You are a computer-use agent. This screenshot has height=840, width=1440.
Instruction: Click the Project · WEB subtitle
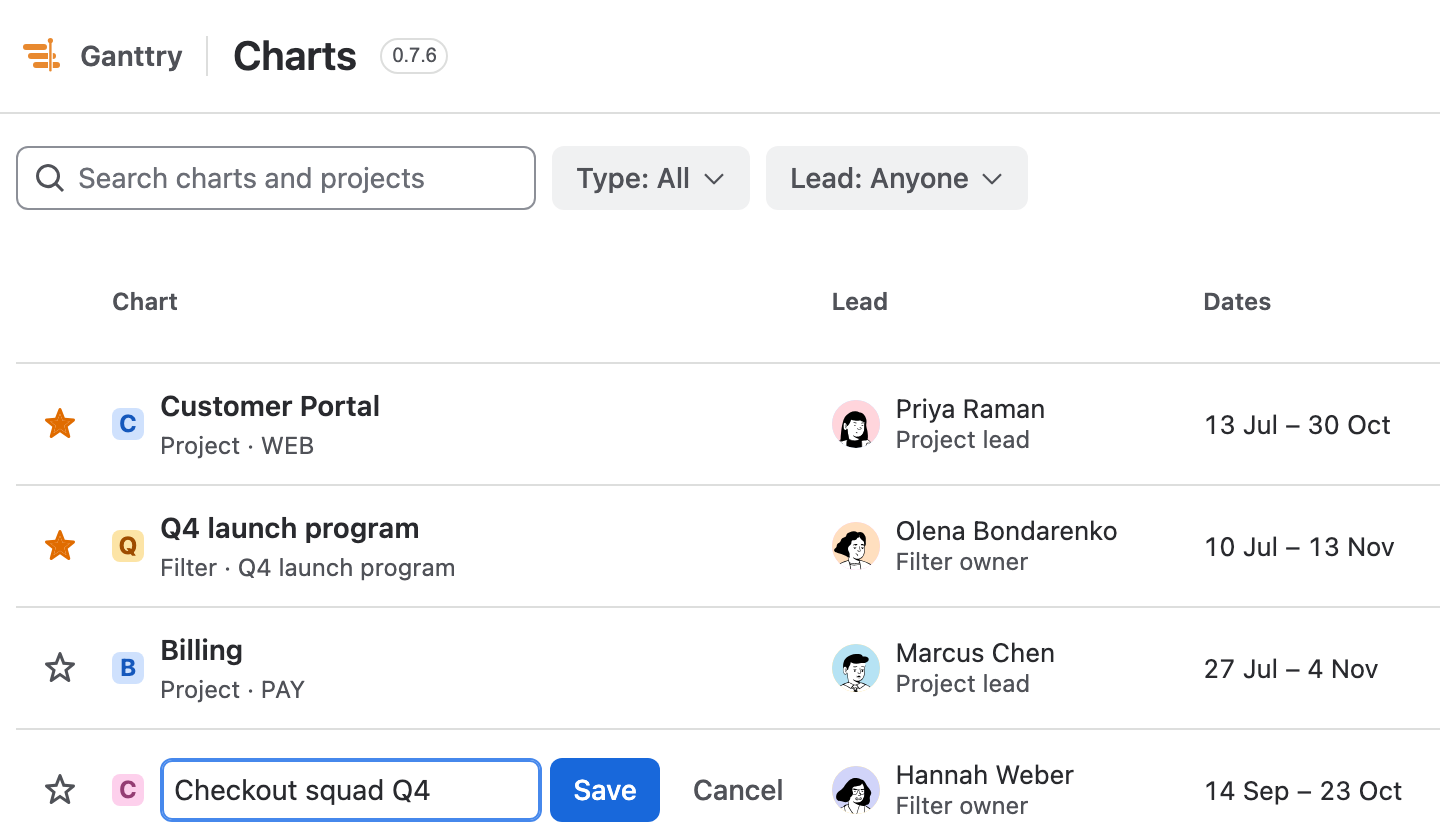[237, 446]
